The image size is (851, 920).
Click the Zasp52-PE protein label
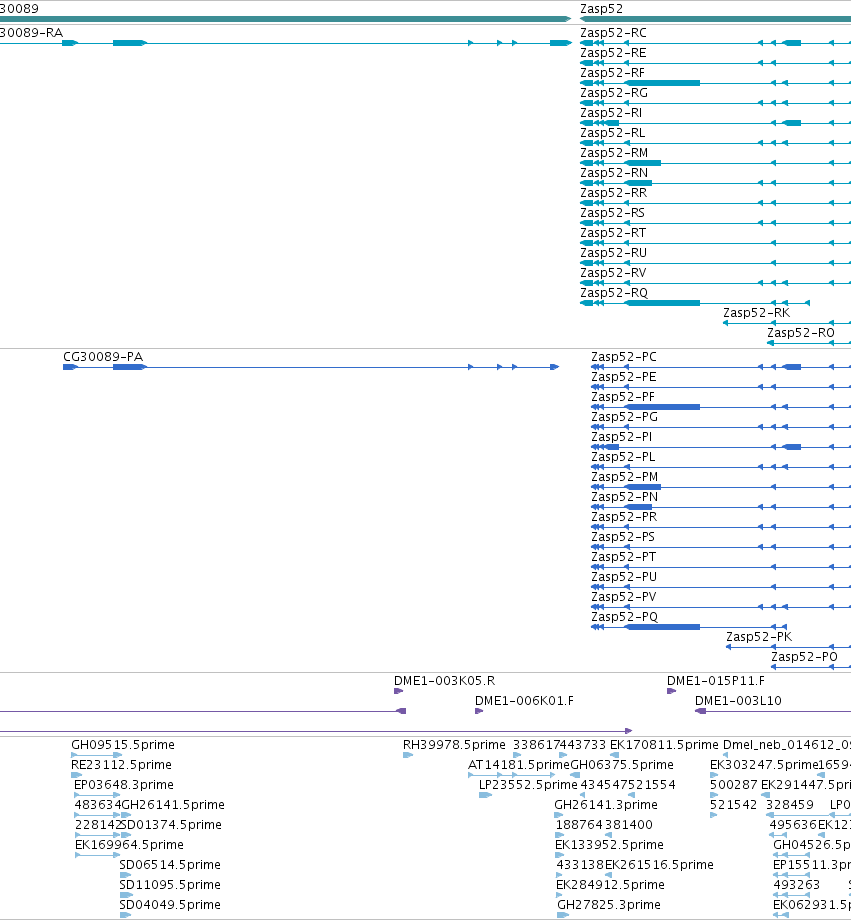623,377
